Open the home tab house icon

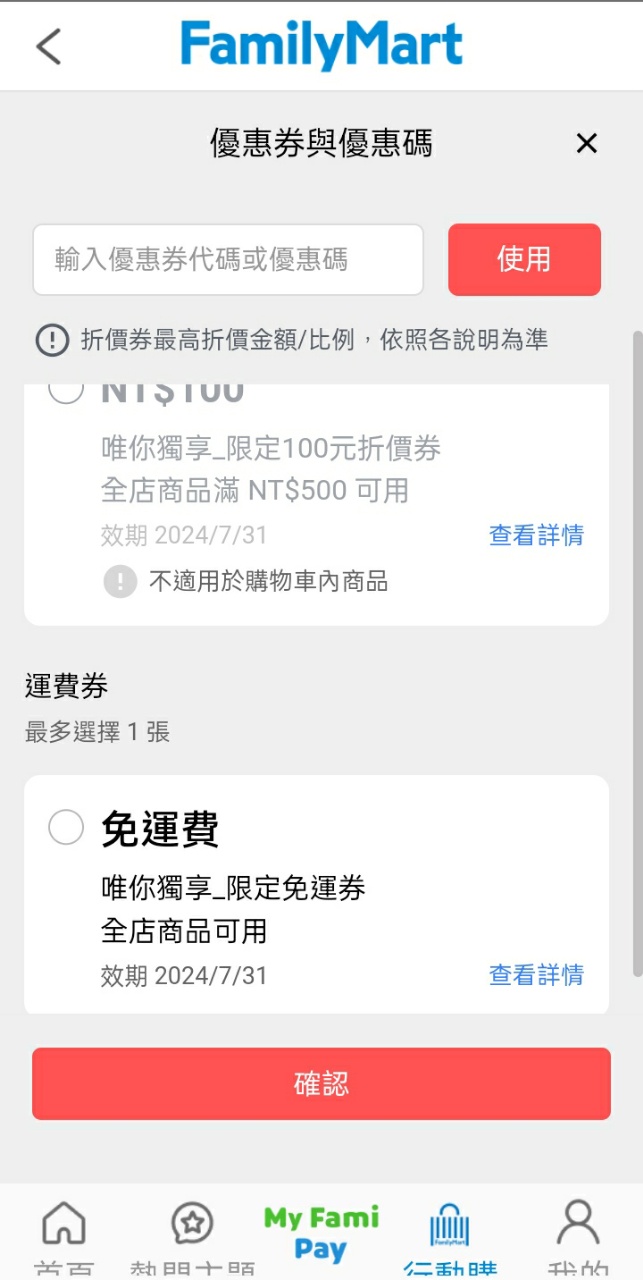tap(64, 1224)
